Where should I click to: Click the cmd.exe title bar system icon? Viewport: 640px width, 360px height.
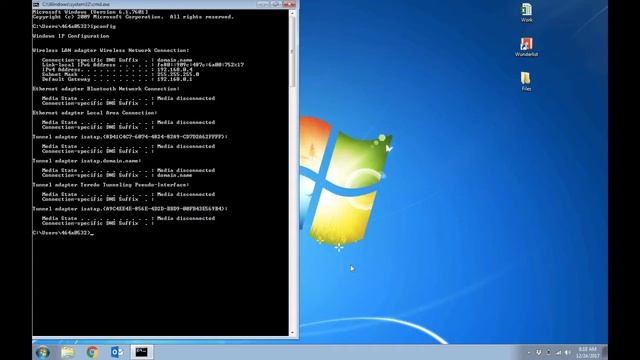click(36, 4)
